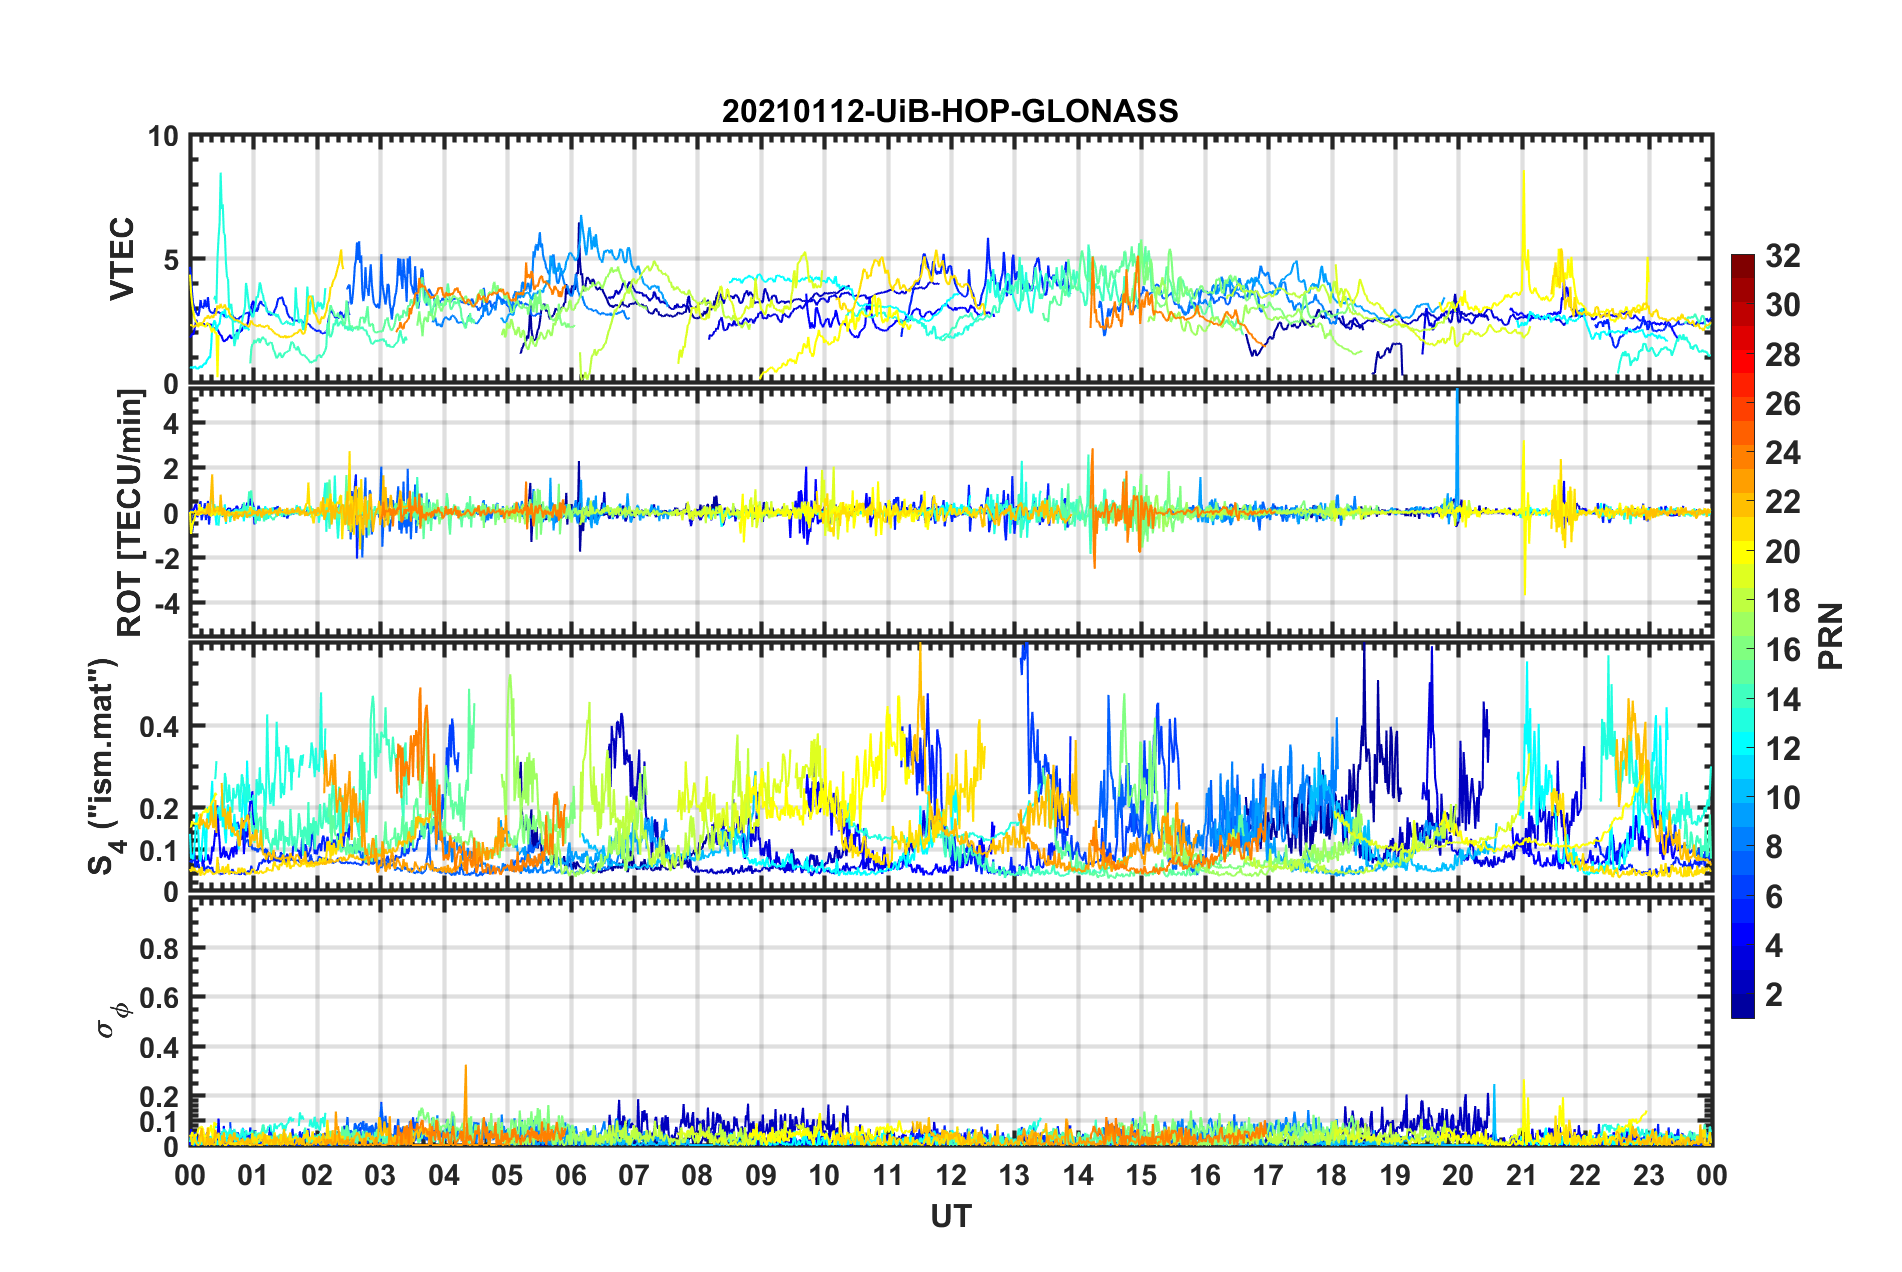Click sigma phi axis tick label 0.8
1902x1272 pixels.
pyautogui.click(x=158, y=948)
